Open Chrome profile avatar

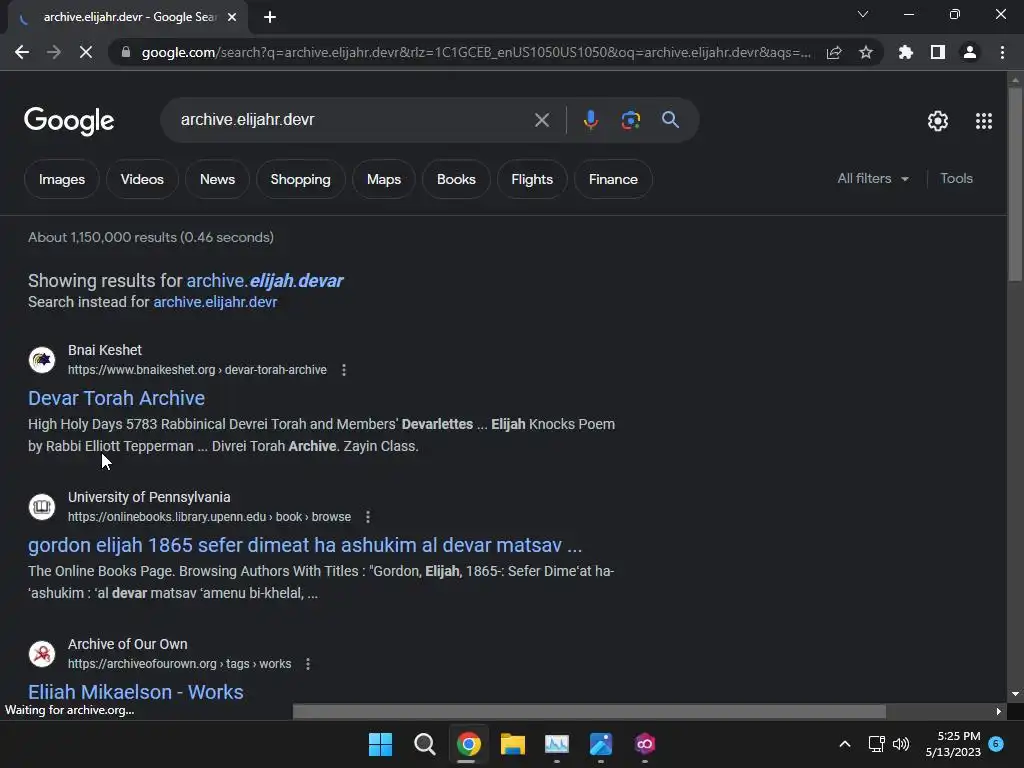coord(970,52)
